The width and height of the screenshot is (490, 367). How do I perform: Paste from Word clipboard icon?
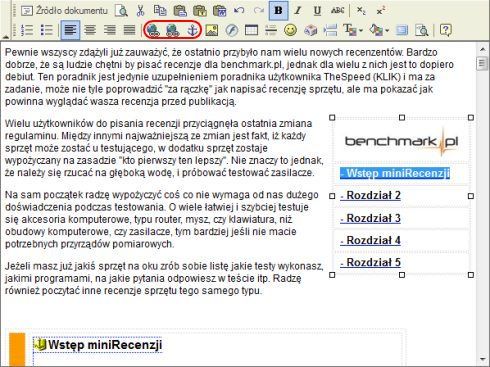pyautogui.click(x=219, y=11)
